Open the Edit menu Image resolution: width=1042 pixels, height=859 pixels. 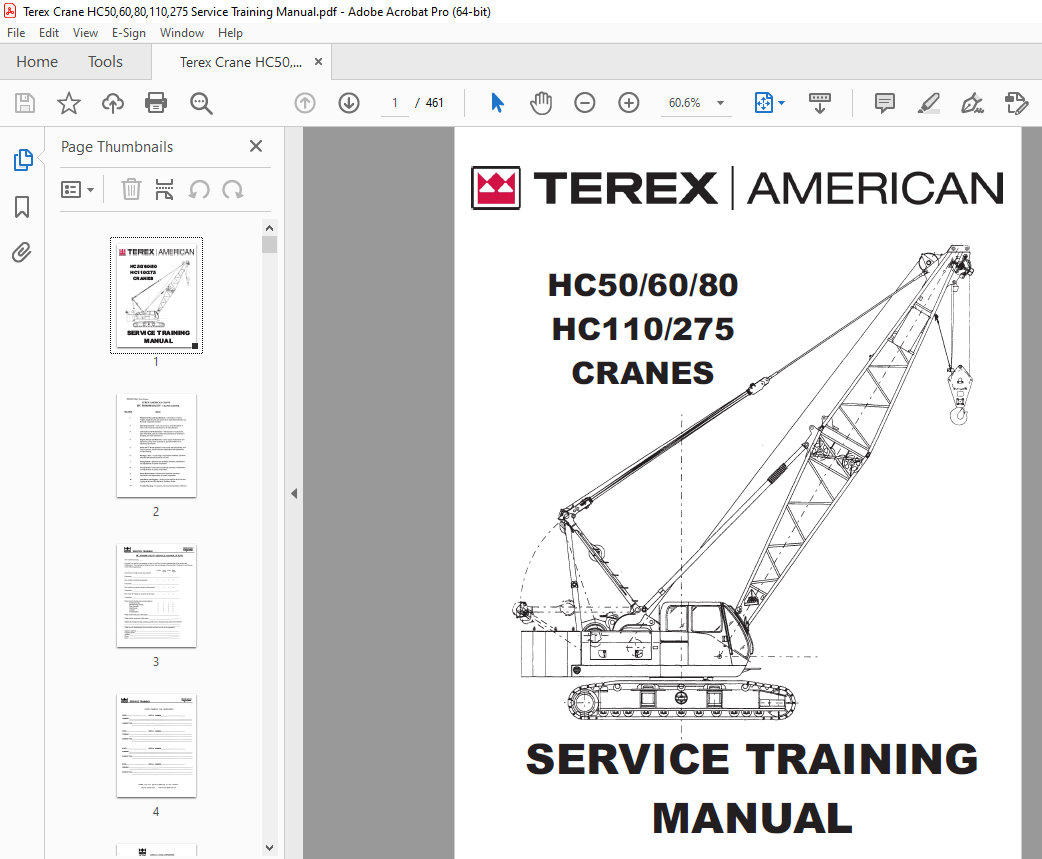click(x=49, y=33)
